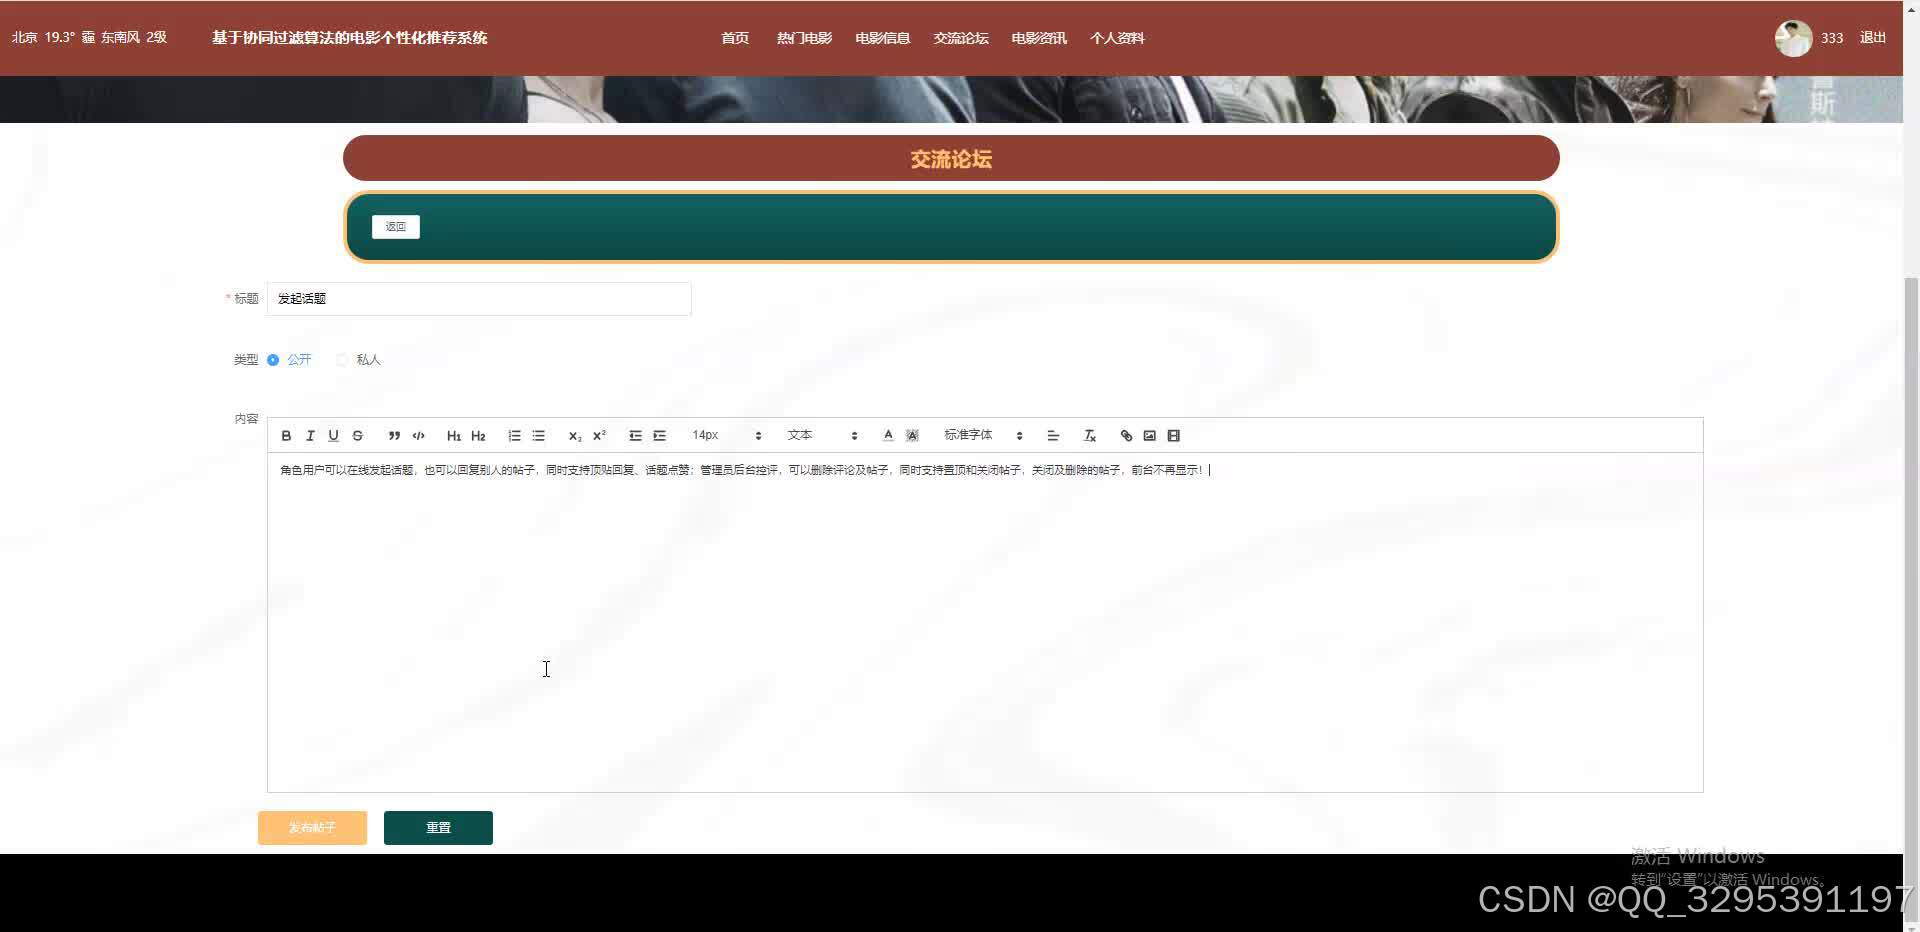Apply Heading 2 style
Image resolution: width=1920 pixels, height=932 pixels.
[478, 436]
